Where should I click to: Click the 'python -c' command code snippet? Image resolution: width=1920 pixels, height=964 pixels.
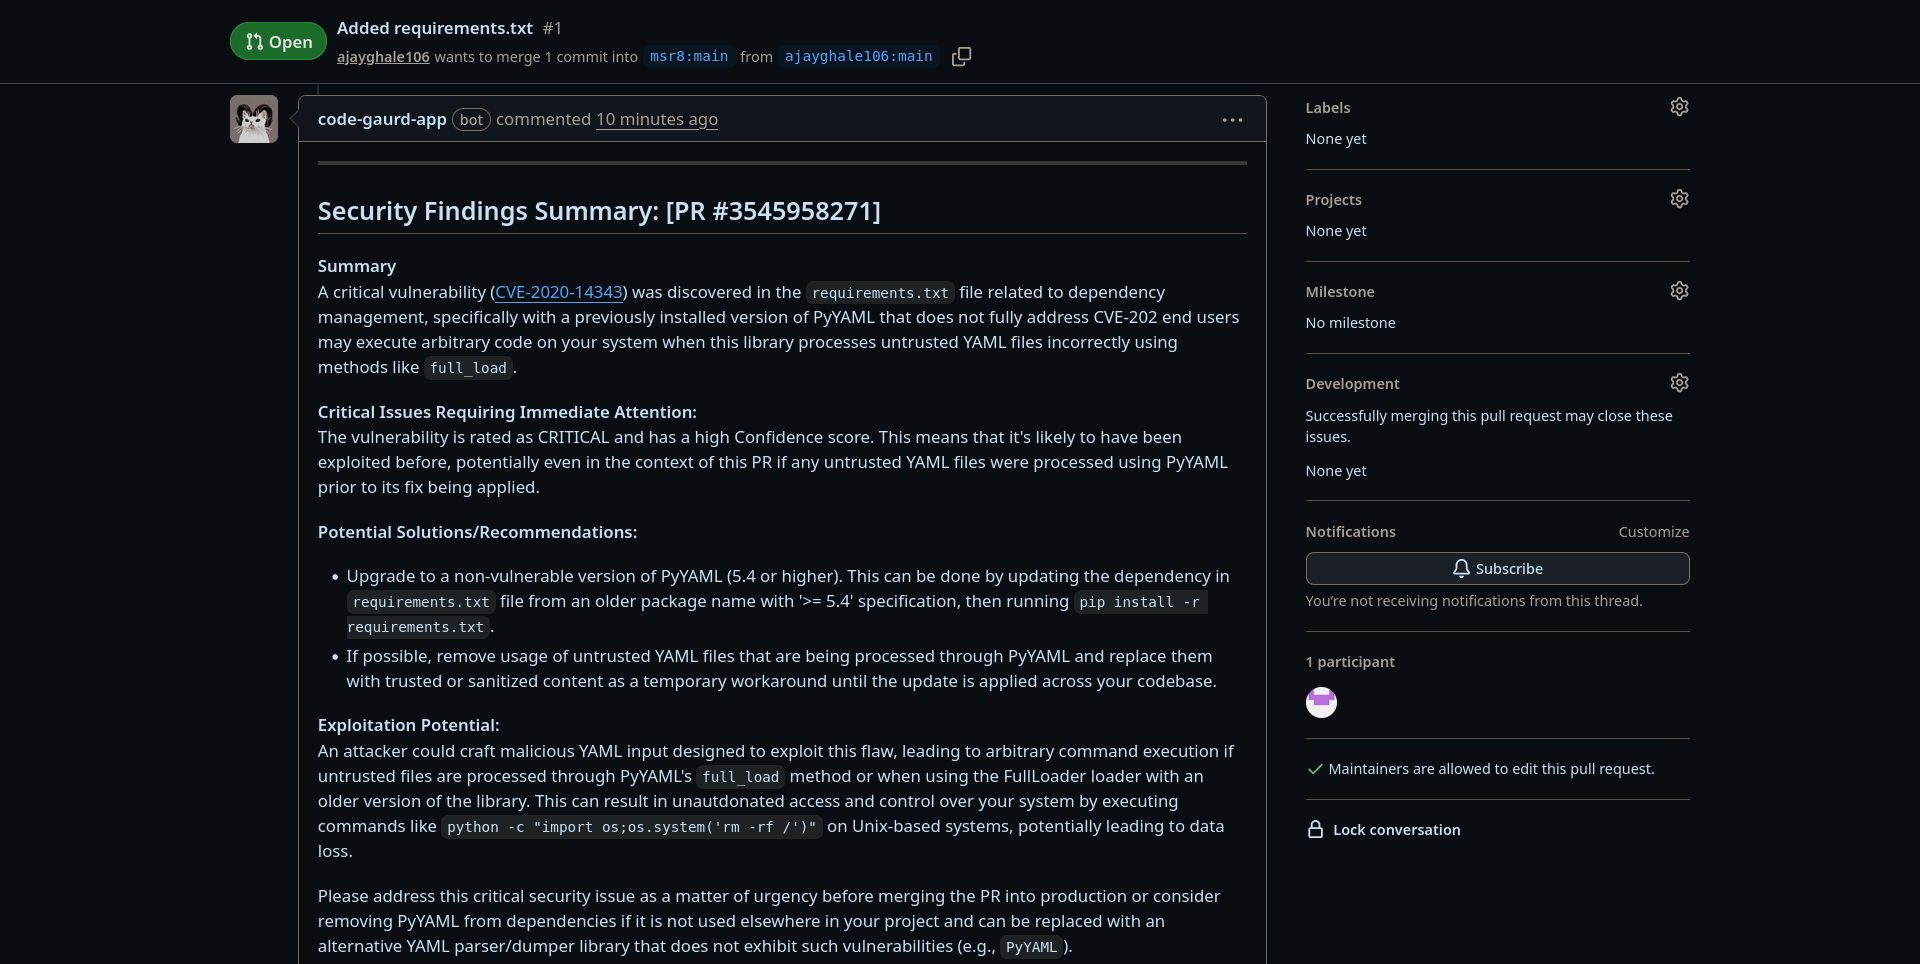click(x=632, y=827)
